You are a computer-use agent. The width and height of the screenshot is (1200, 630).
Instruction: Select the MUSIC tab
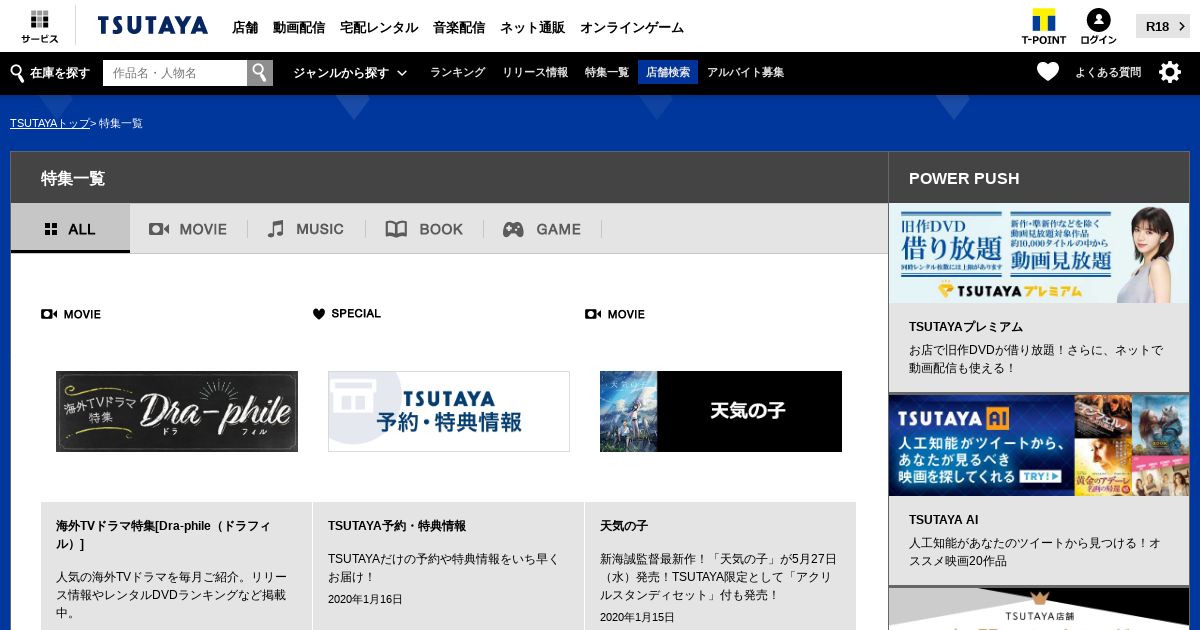[x=306, y=229]
